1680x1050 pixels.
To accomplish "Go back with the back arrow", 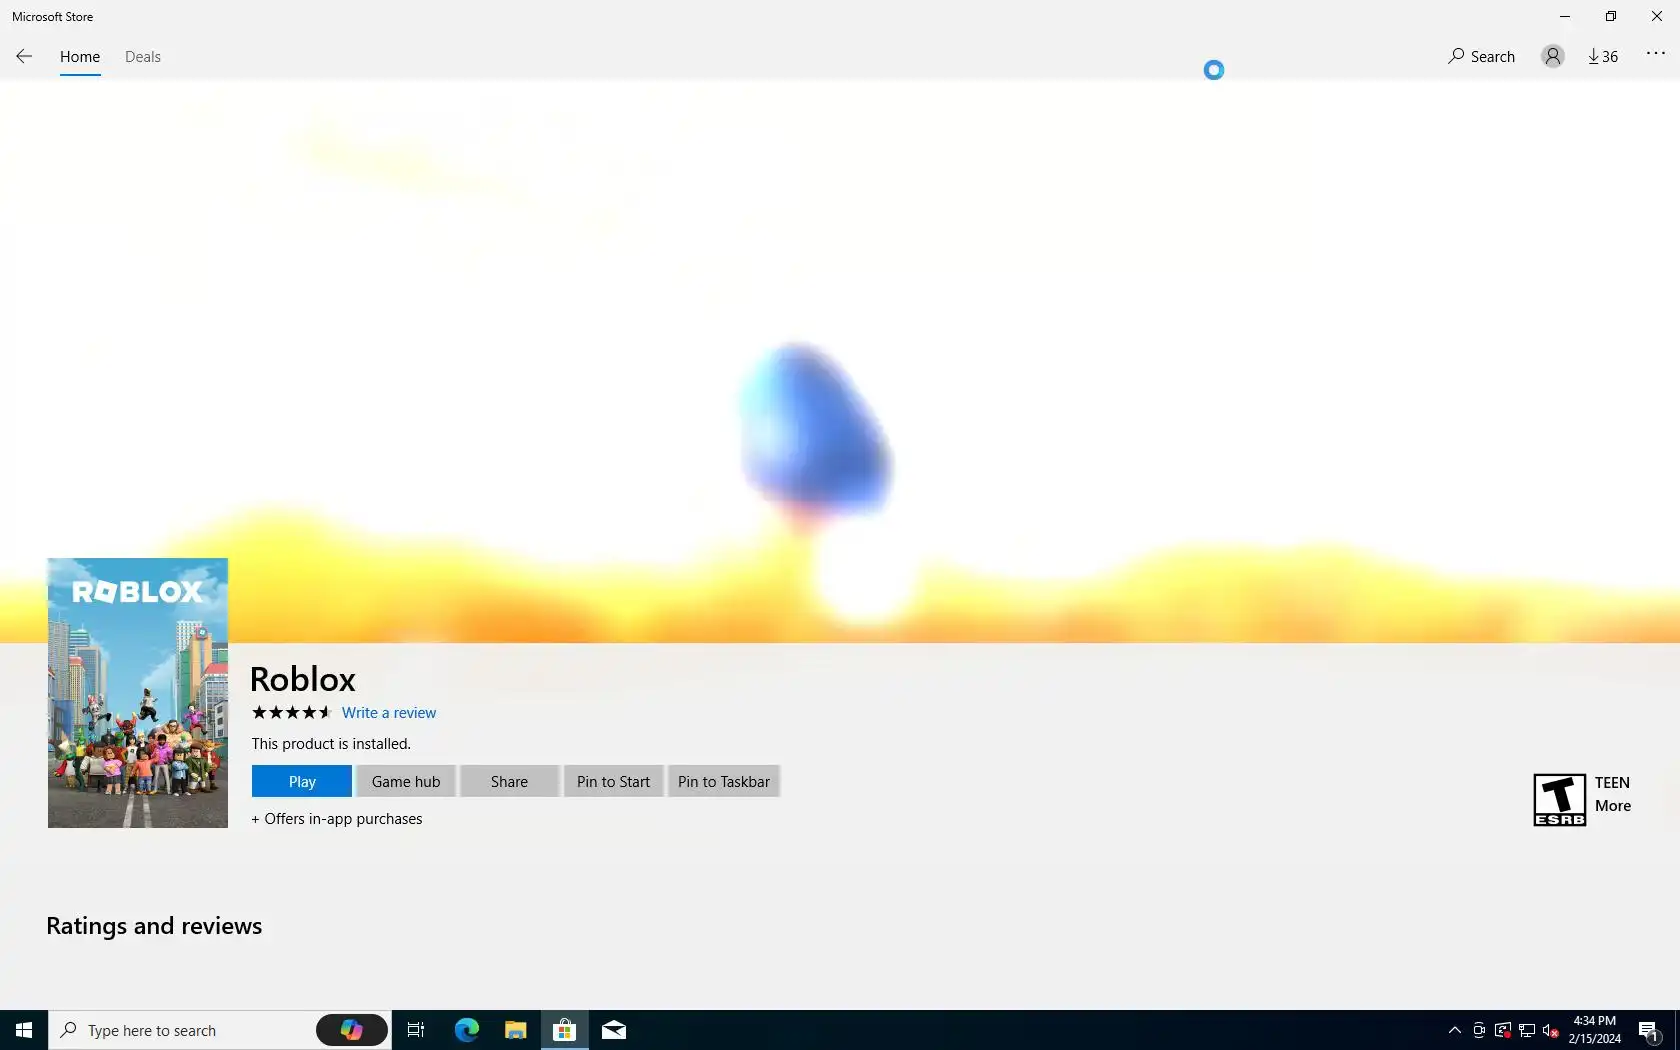I will [x=24, y=56].
